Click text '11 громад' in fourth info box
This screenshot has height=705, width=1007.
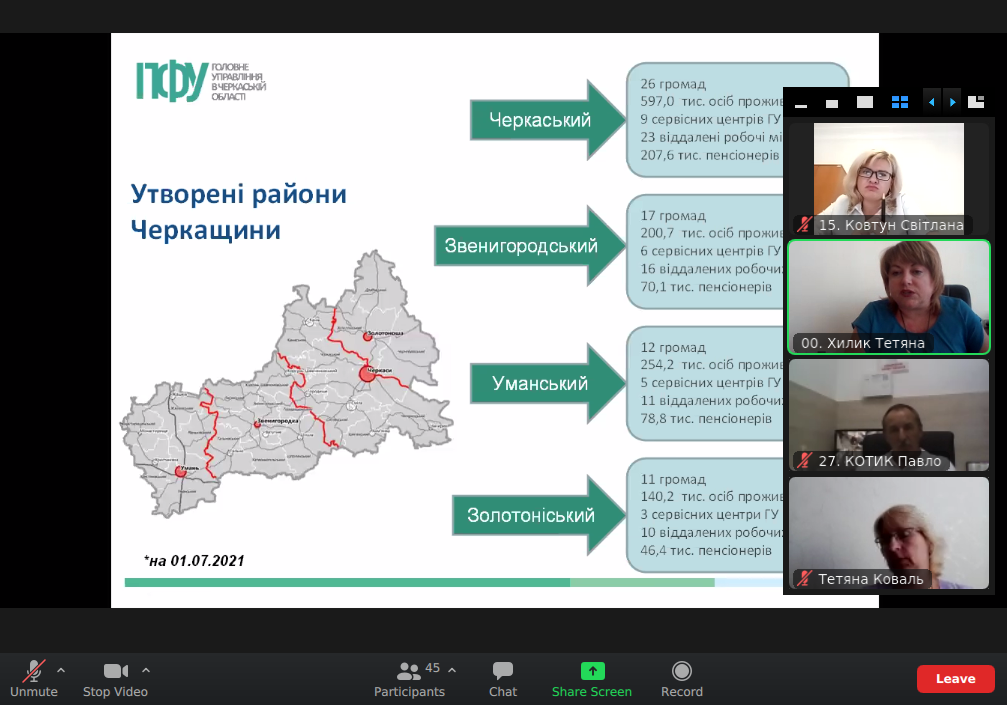tap(673, 480)
